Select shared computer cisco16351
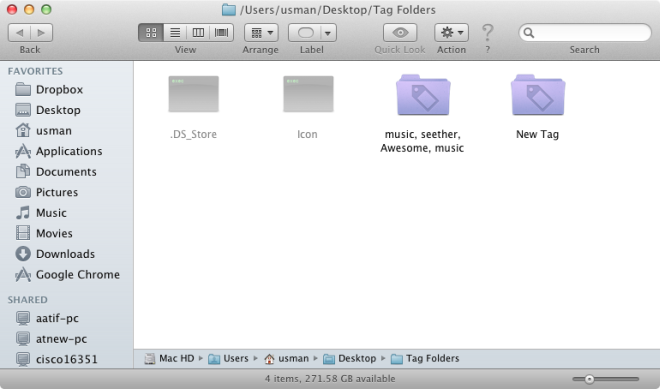 coord(67,359)
